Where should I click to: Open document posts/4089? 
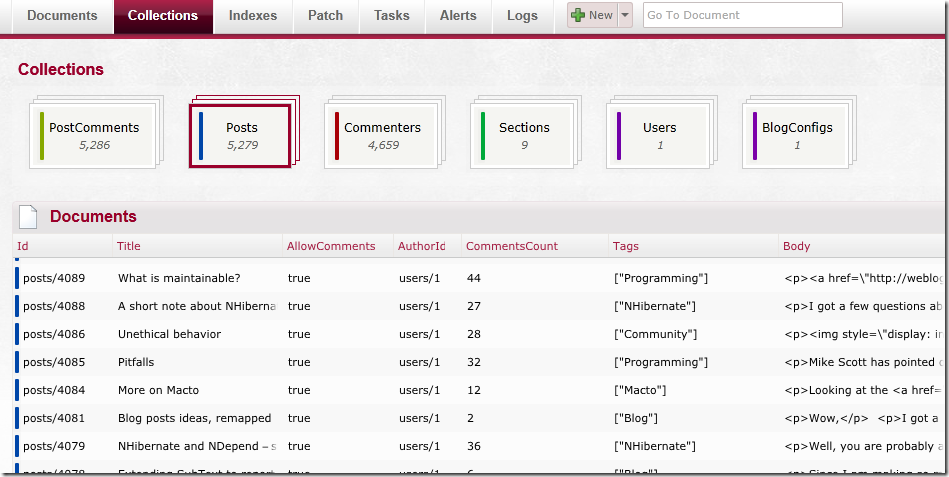(x=54, y=278)
